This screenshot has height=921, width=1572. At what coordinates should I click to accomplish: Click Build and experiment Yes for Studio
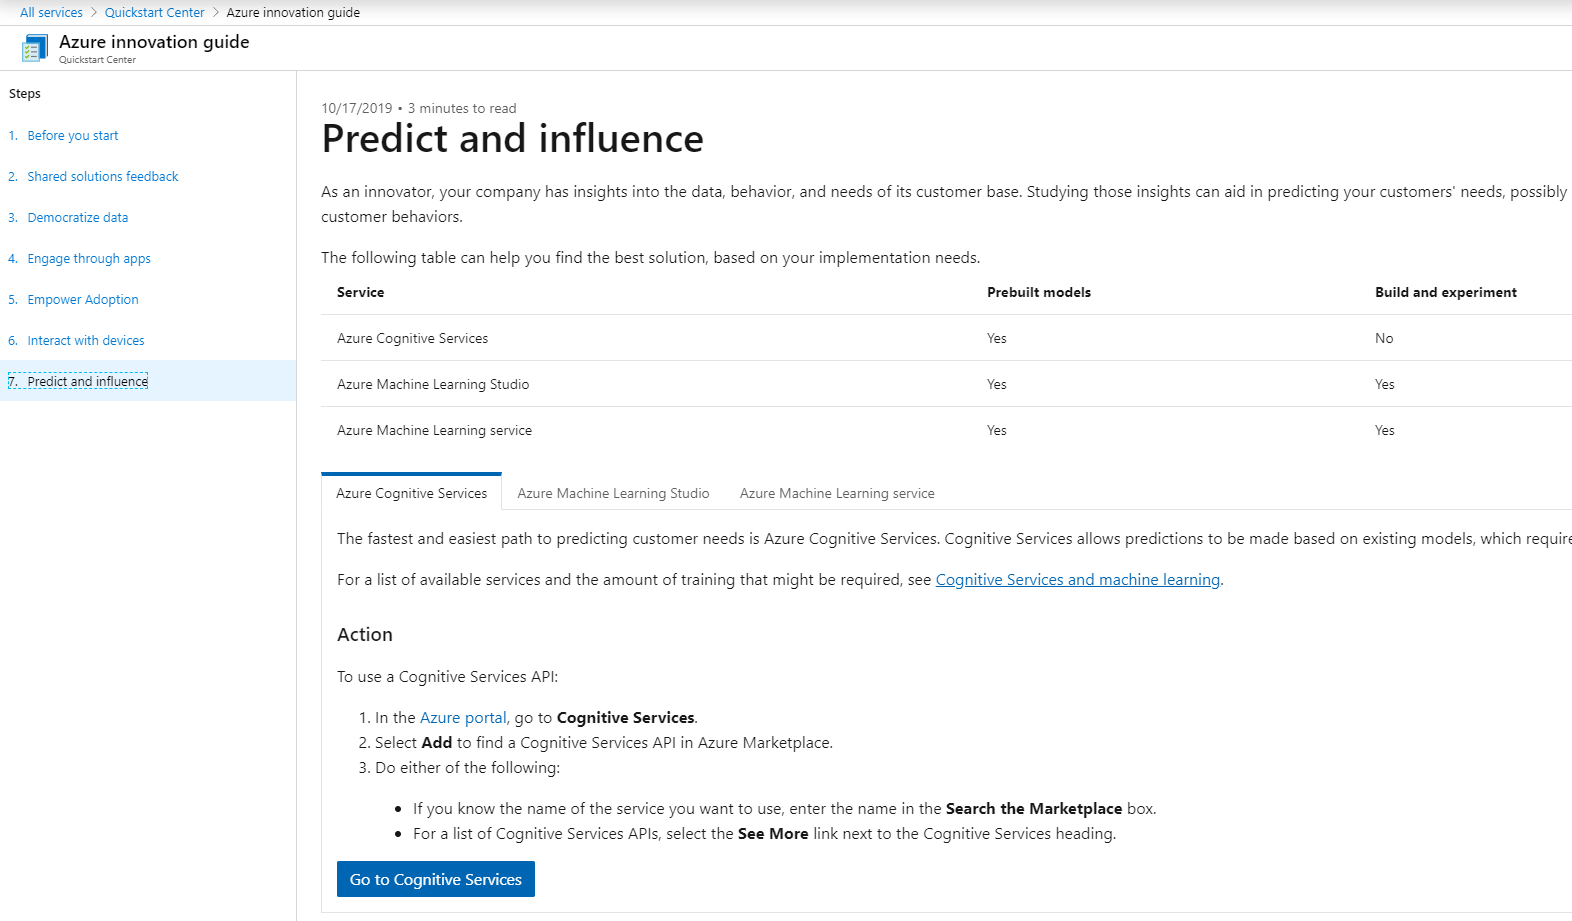coord(1385,385)
